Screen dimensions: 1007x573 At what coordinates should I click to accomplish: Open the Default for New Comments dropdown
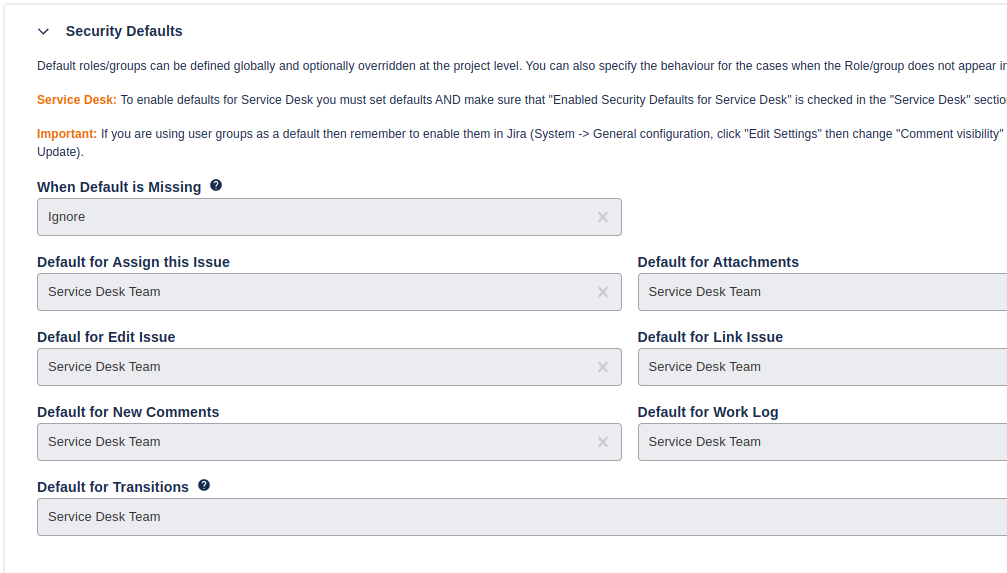310,442
